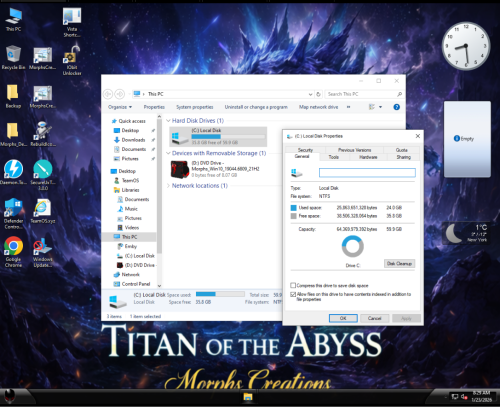Screen dimensions: 500x407
Task: Switch to the Tools tab in properties
Action: tap(334, 157)
